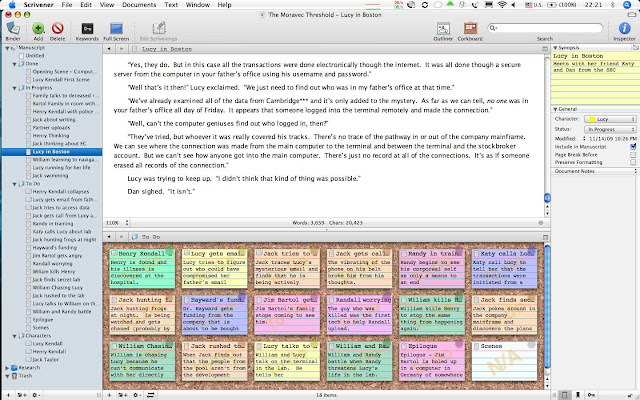Open the Keywords panel
This screenshot has height=400, width=640.
[87, 29]
